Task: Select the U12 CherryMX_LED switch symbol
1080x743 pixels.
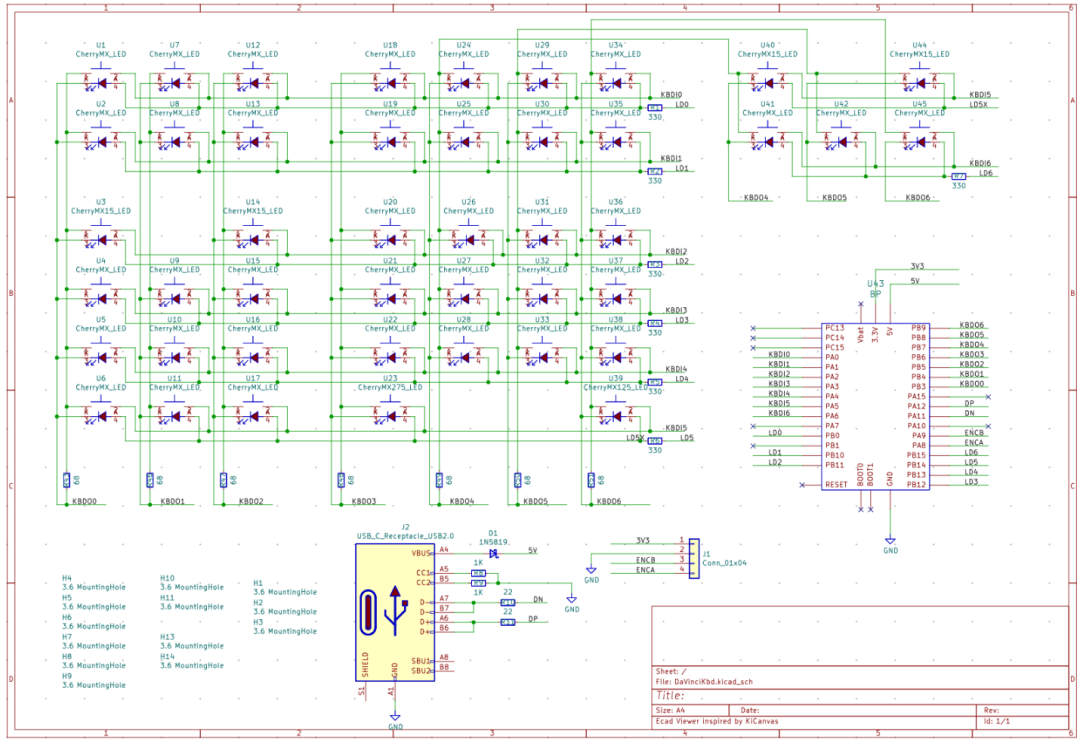Action: click(253, 81)
